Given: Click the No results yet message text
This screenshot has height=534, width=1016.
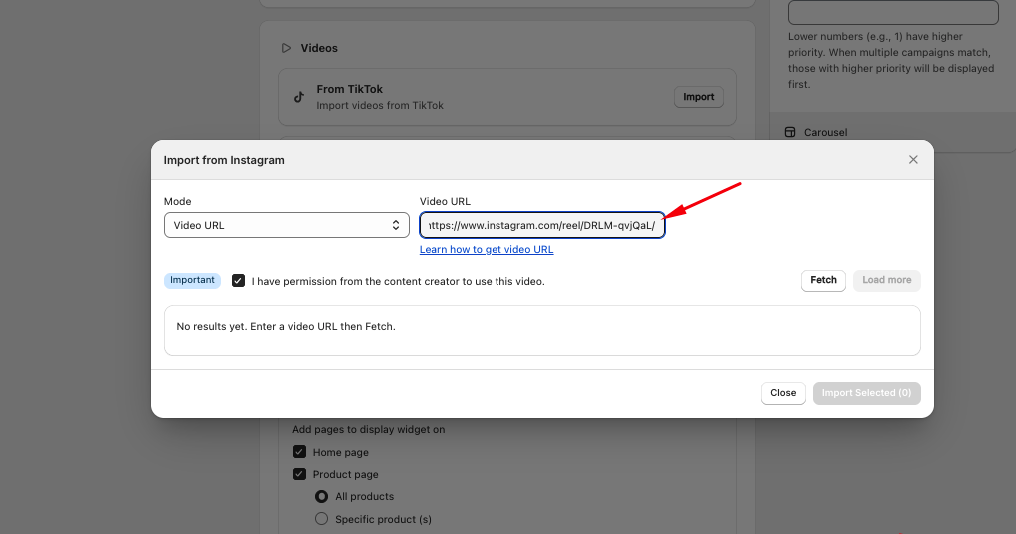Looking at the screenshot, I should click(x=286, y=327).
